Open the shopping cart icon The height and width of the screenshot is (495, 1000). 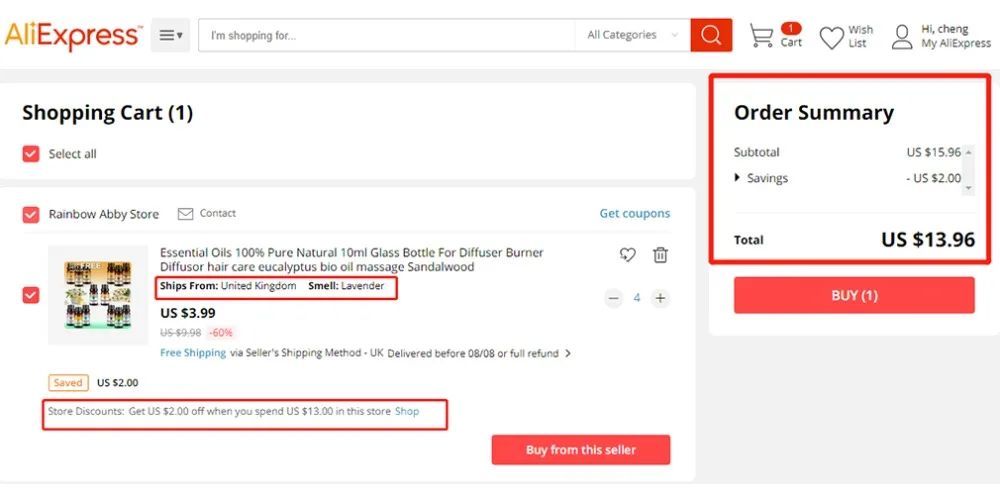[x=761, y=36]
